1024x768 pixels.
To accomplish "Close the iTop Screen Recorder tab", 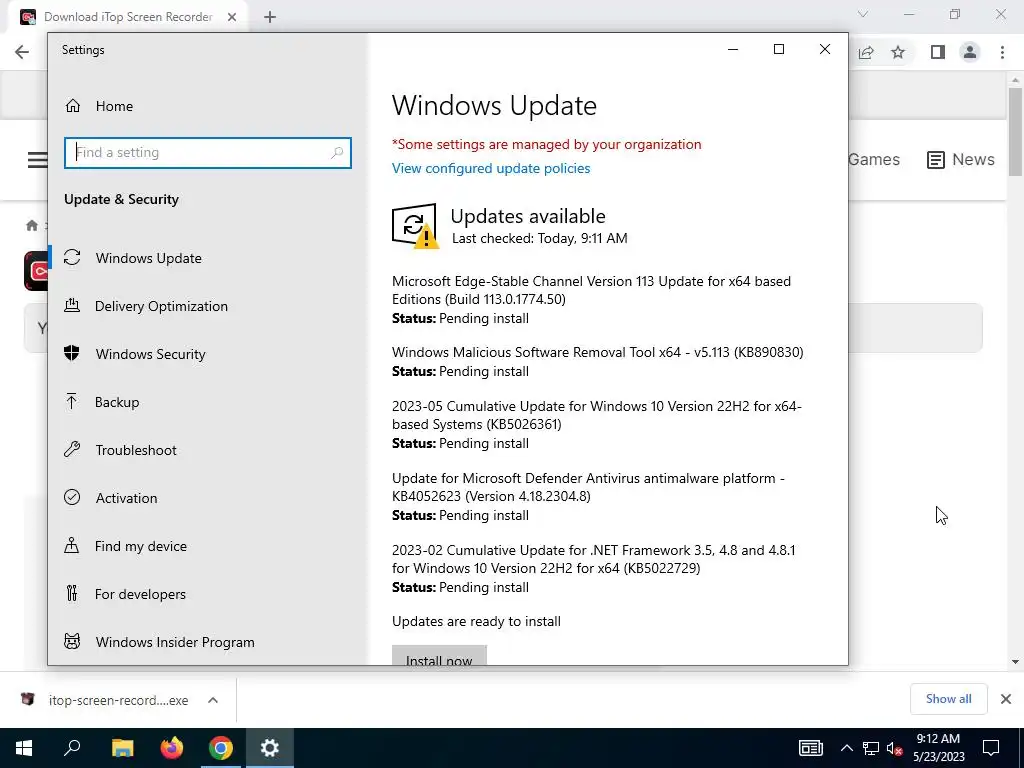I will [232, 18].
